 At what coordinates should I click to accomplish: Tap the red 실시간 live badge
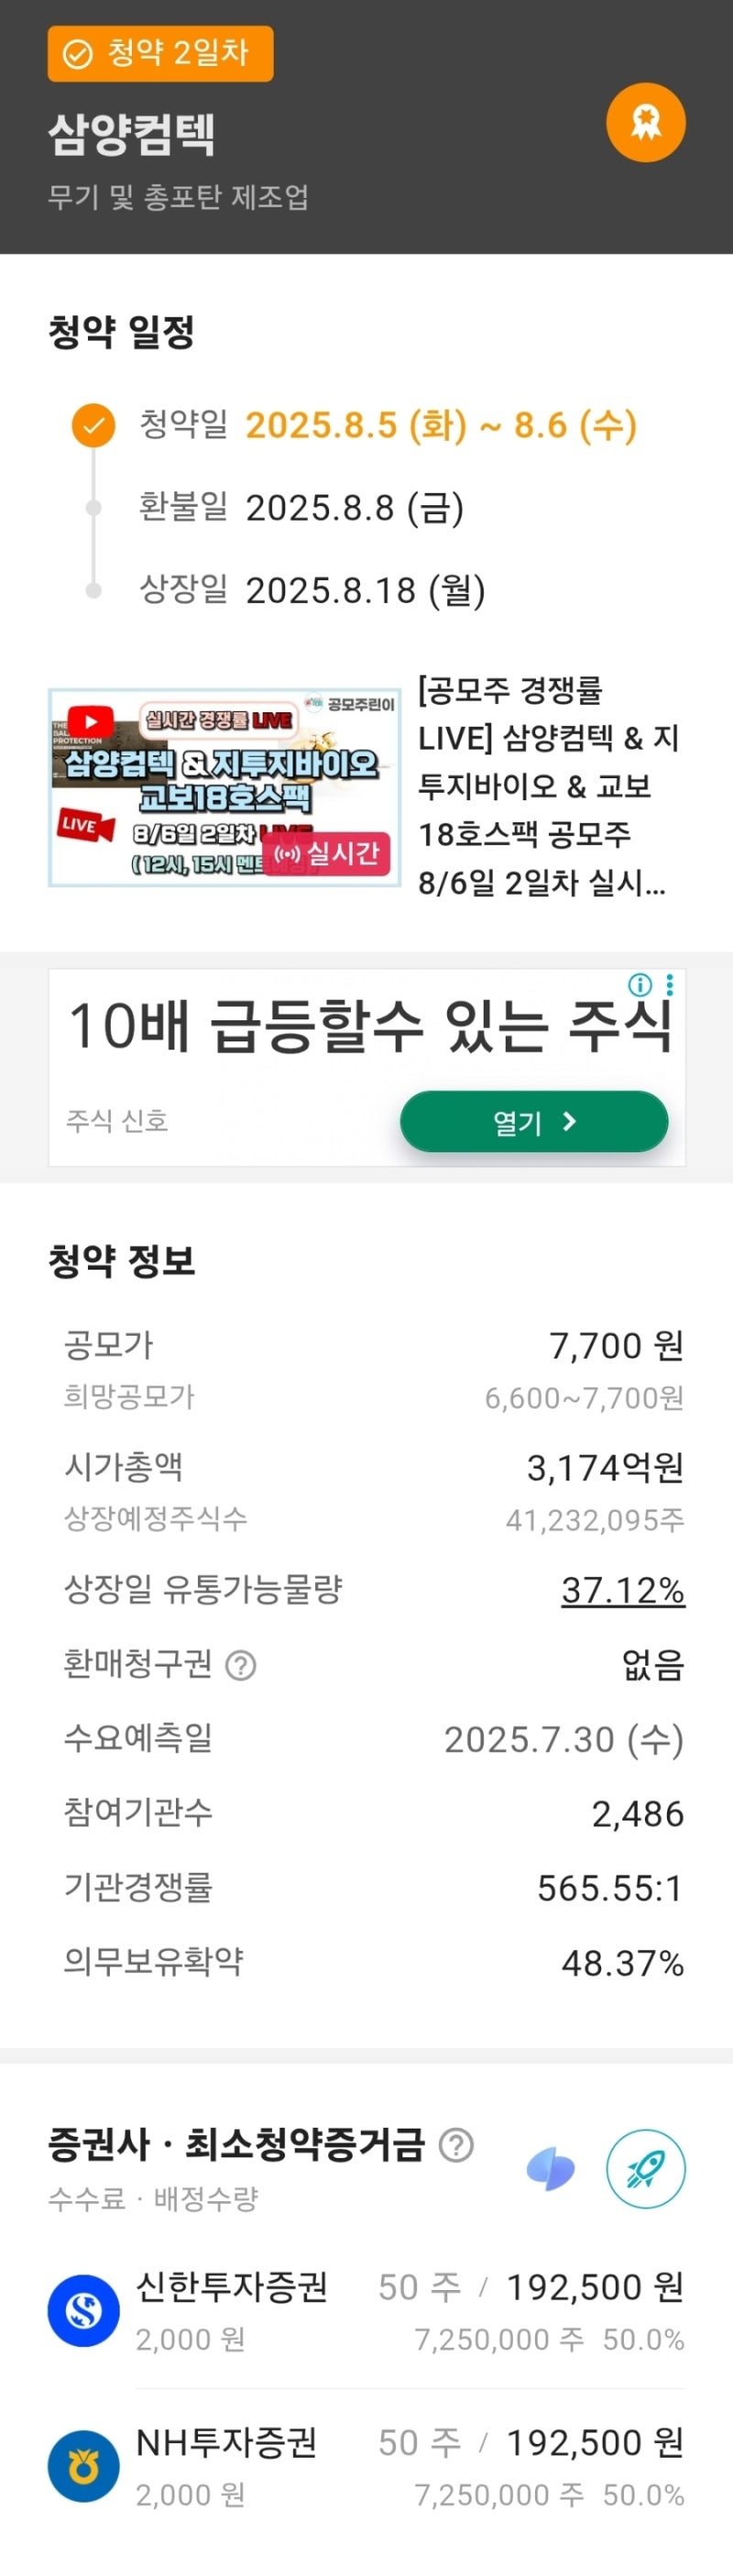click(x=327, y=853)
